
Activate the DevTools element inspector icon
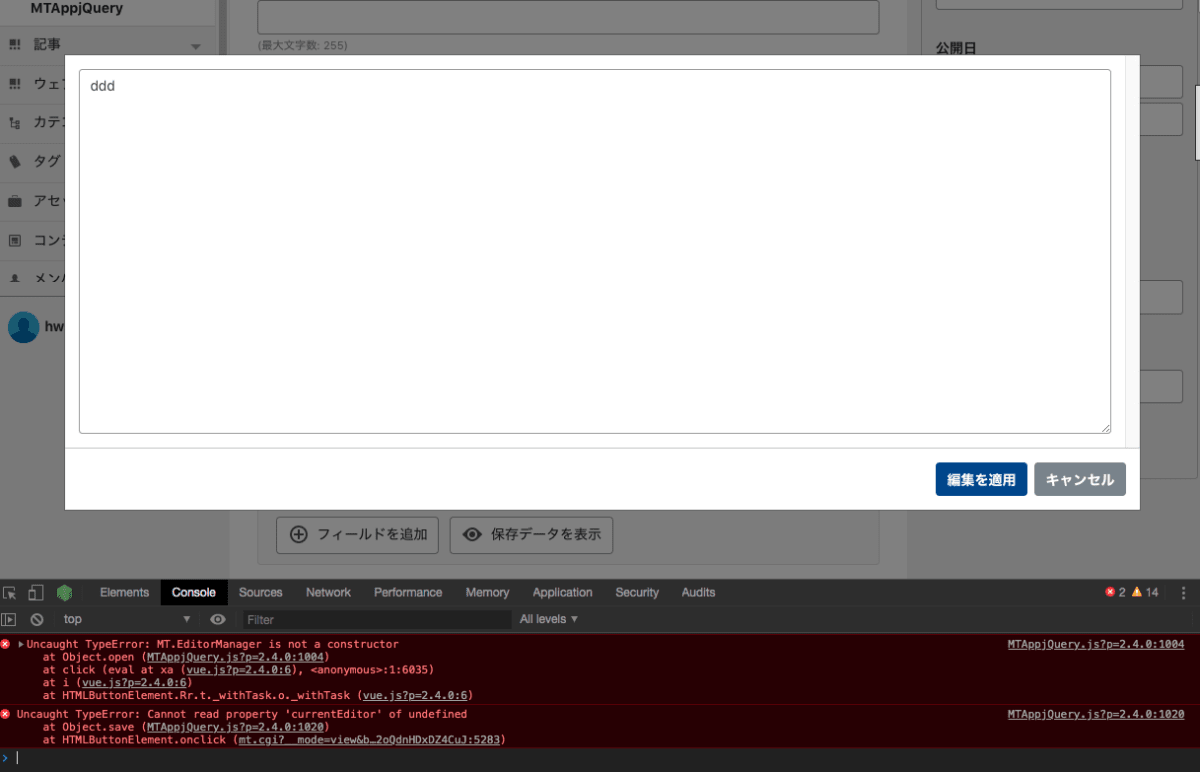pyautogui.click(x=12, y=592)
